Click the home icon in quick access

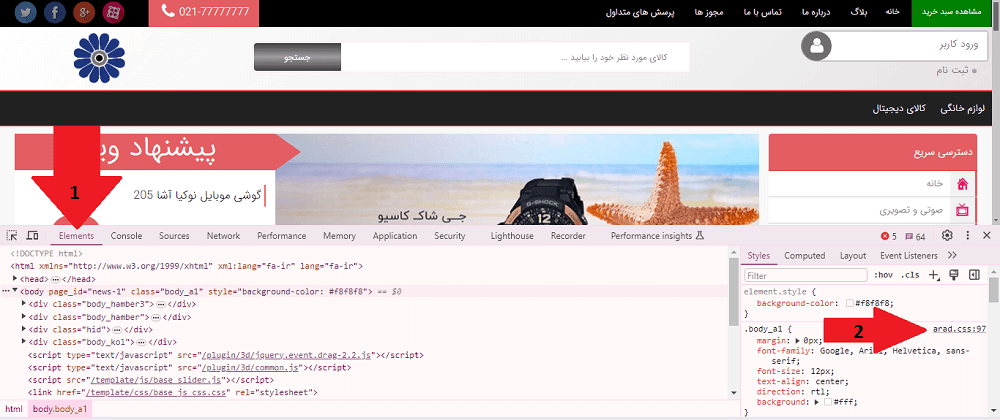[962, 184]
